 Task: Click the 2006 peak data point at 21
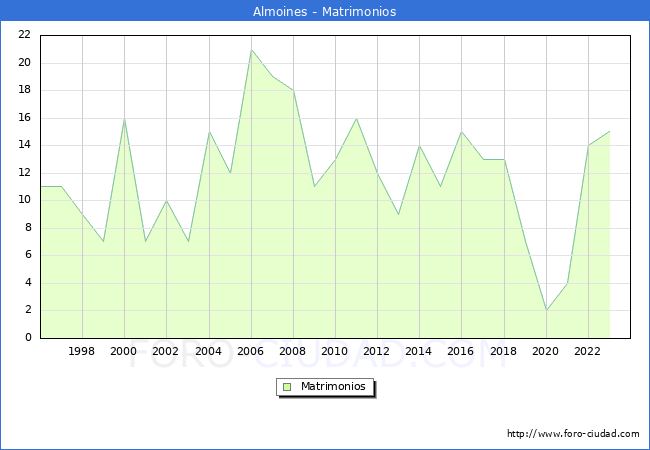[x=251, y=50]
